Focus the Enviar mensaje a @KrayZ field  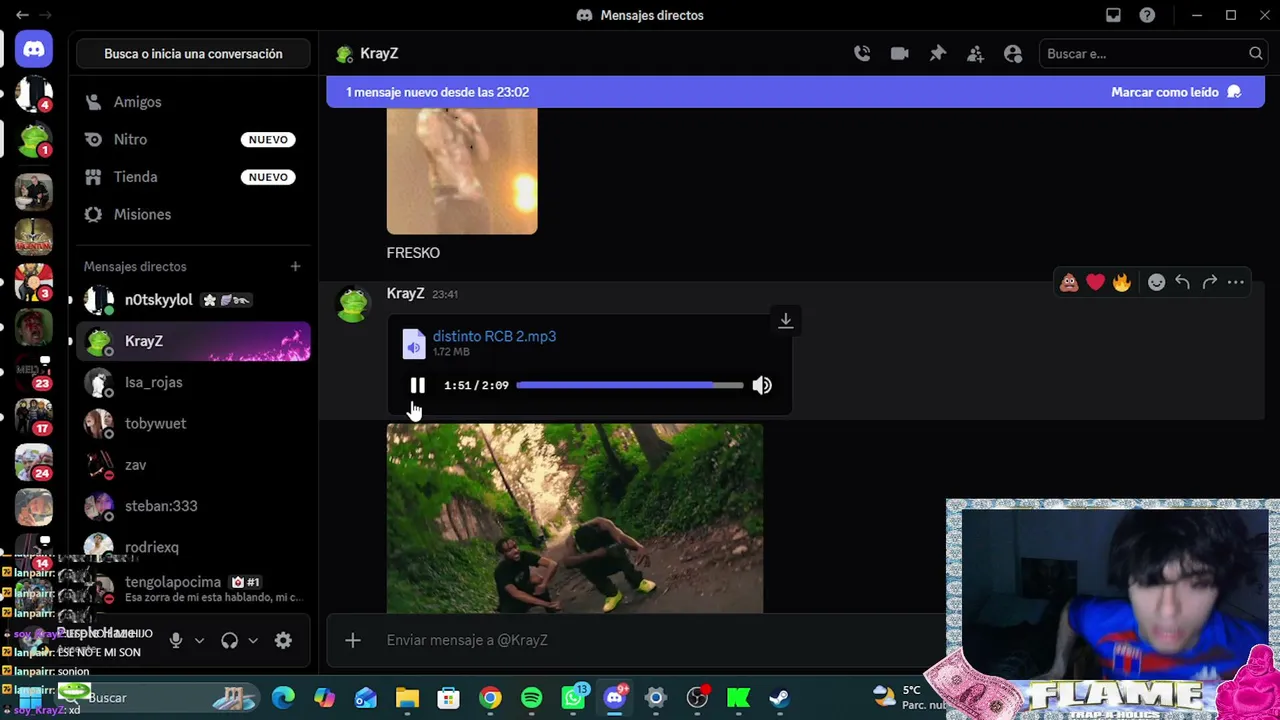pyautogui.click(x=660, y=640)
